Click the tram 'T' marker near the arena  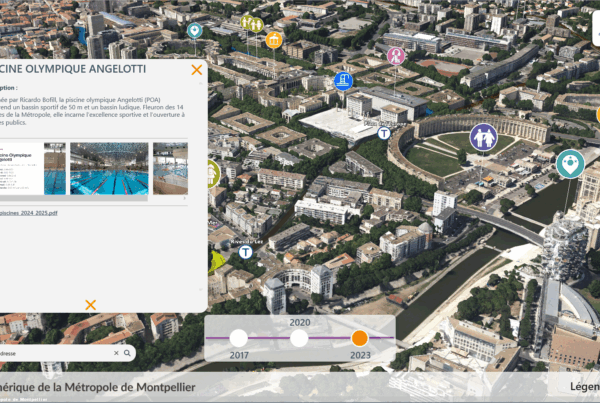(x=385, y=132)
